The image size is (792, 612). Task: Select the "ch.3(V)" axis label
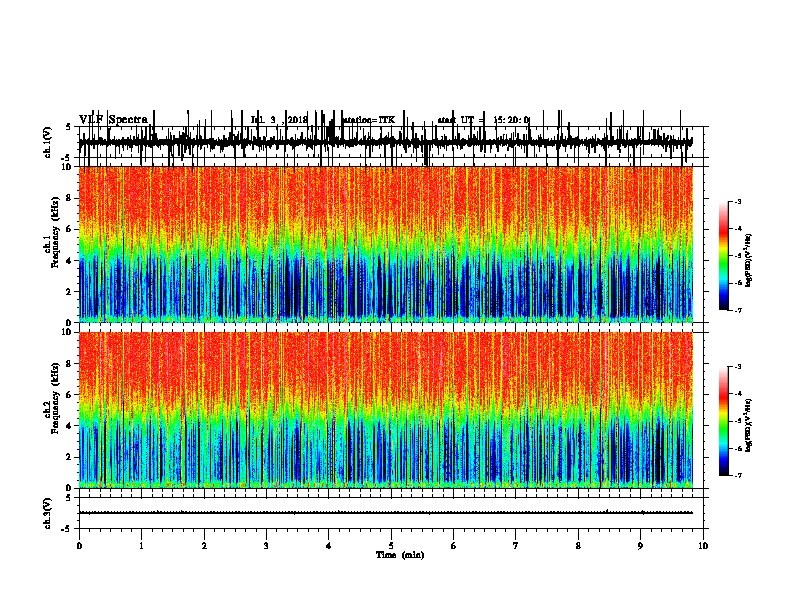[48, 513]
